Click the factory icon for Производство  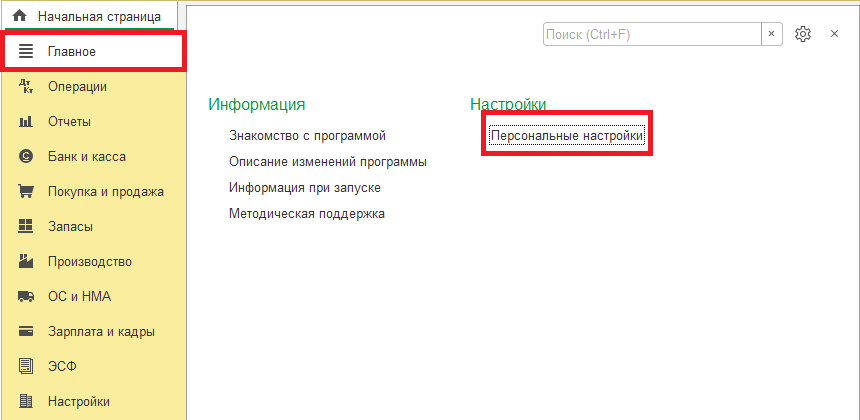tap(27, 262)
